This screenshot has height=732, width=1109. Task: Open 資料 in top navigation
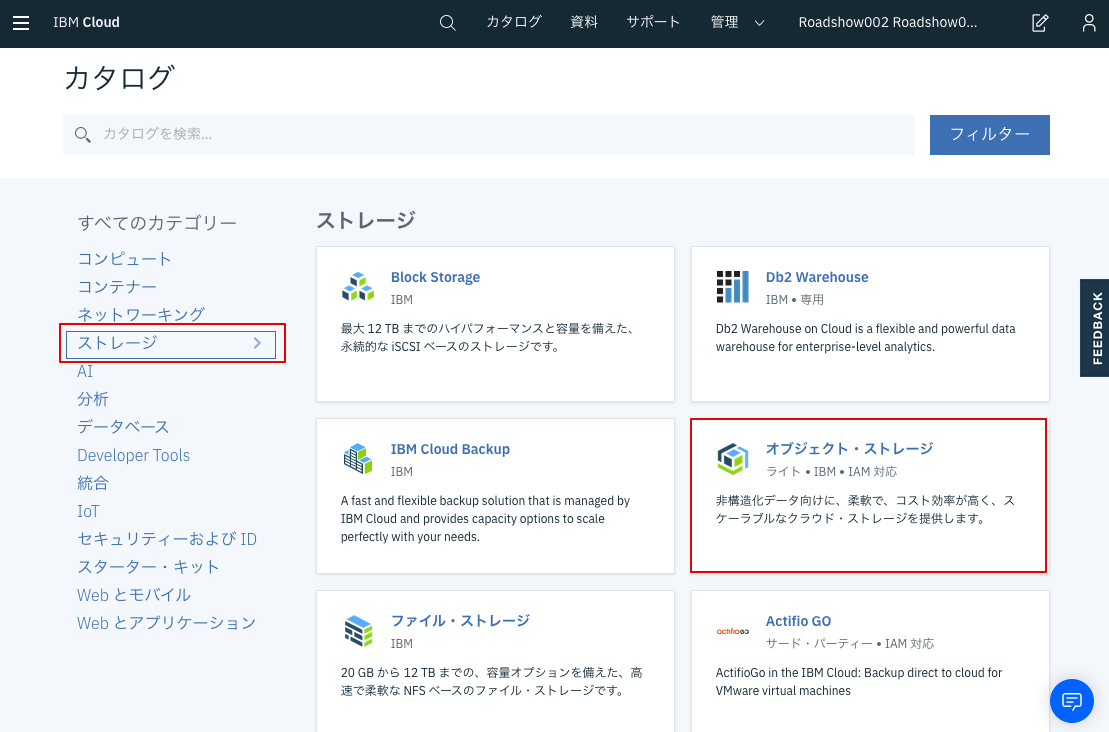[x=583, y=23]
